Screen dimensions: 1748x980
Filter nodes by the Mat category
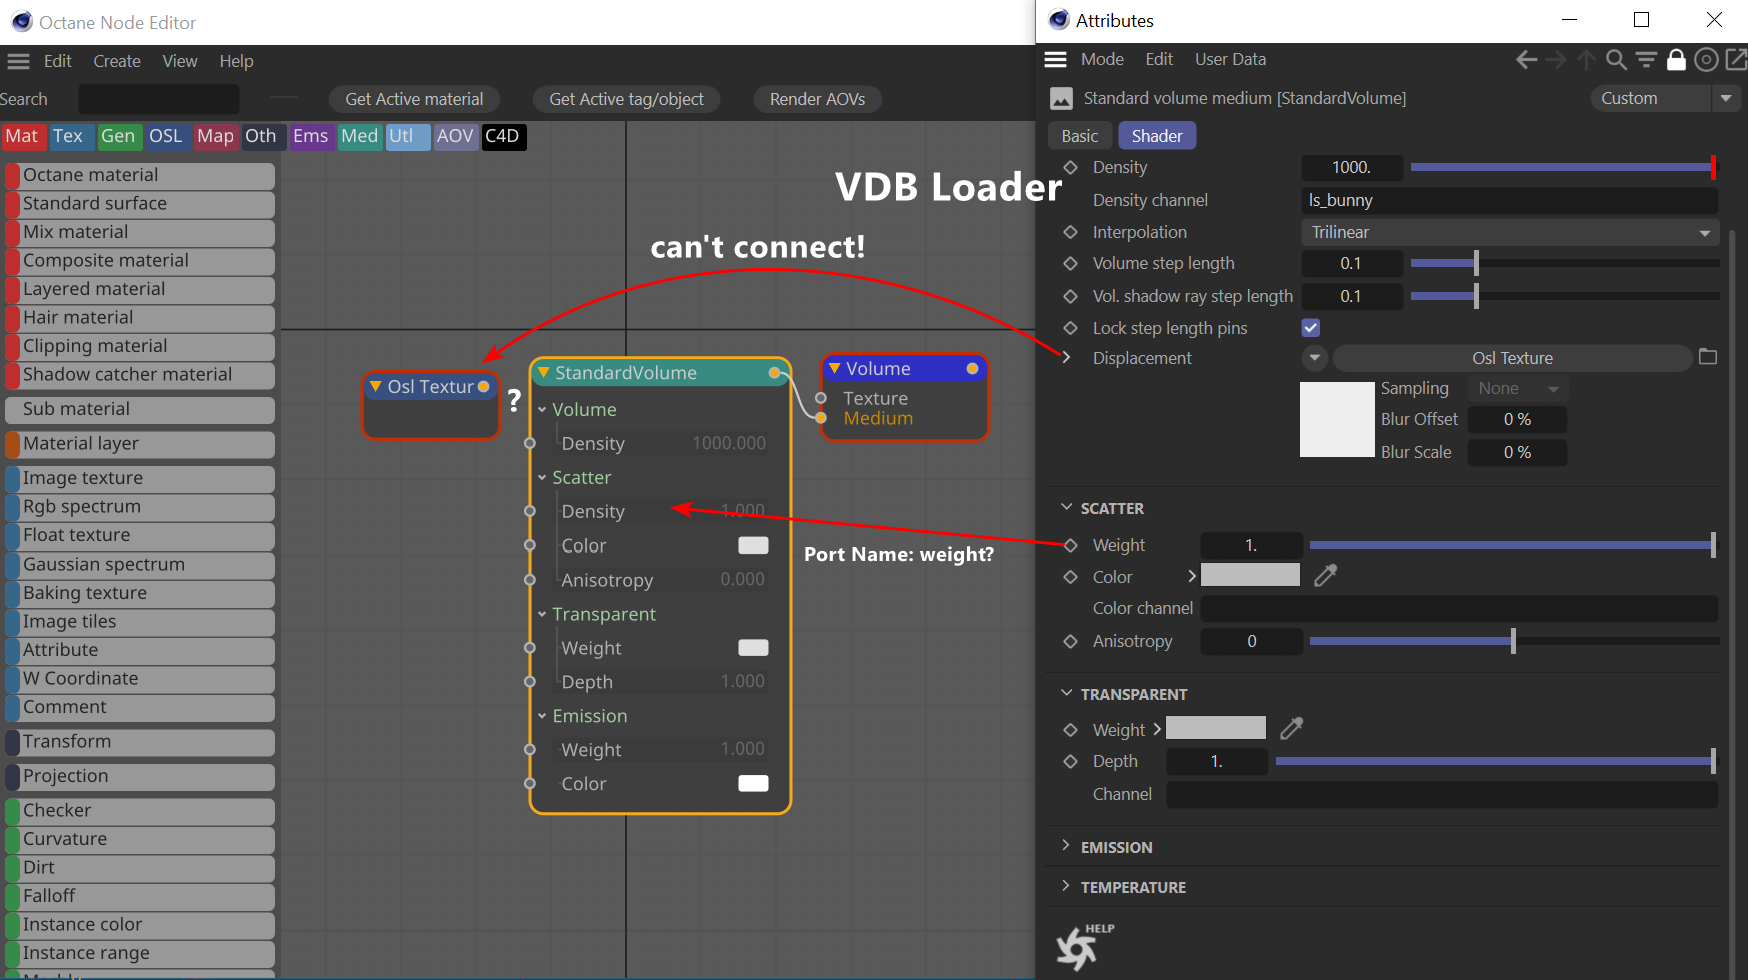pos(22,136)
